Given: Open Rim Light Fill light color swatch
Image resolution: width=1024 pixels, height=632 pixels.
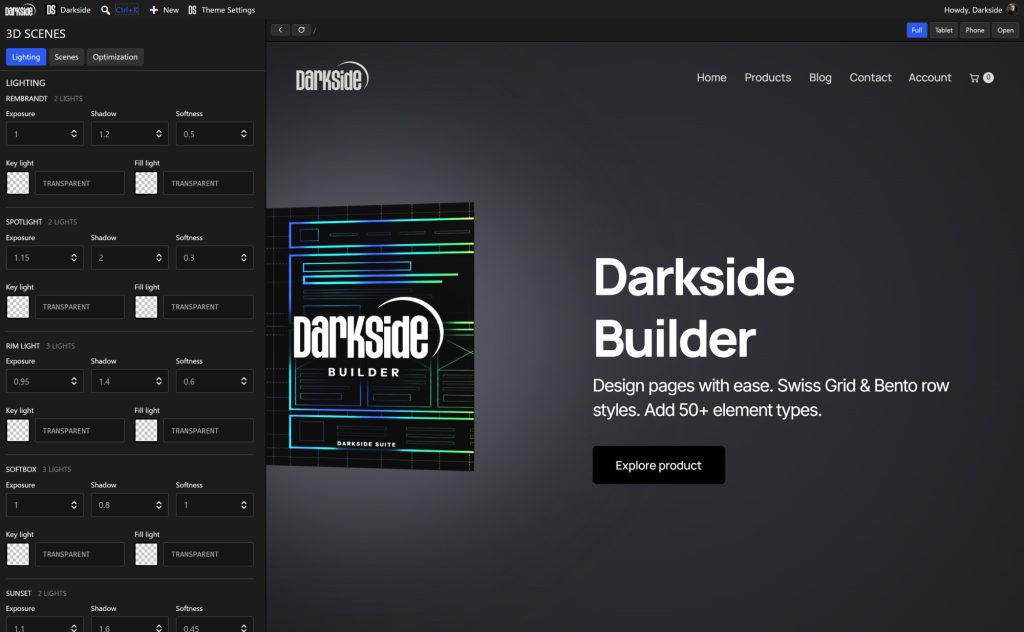Looking at the screenshot, I should coord(146,430).
